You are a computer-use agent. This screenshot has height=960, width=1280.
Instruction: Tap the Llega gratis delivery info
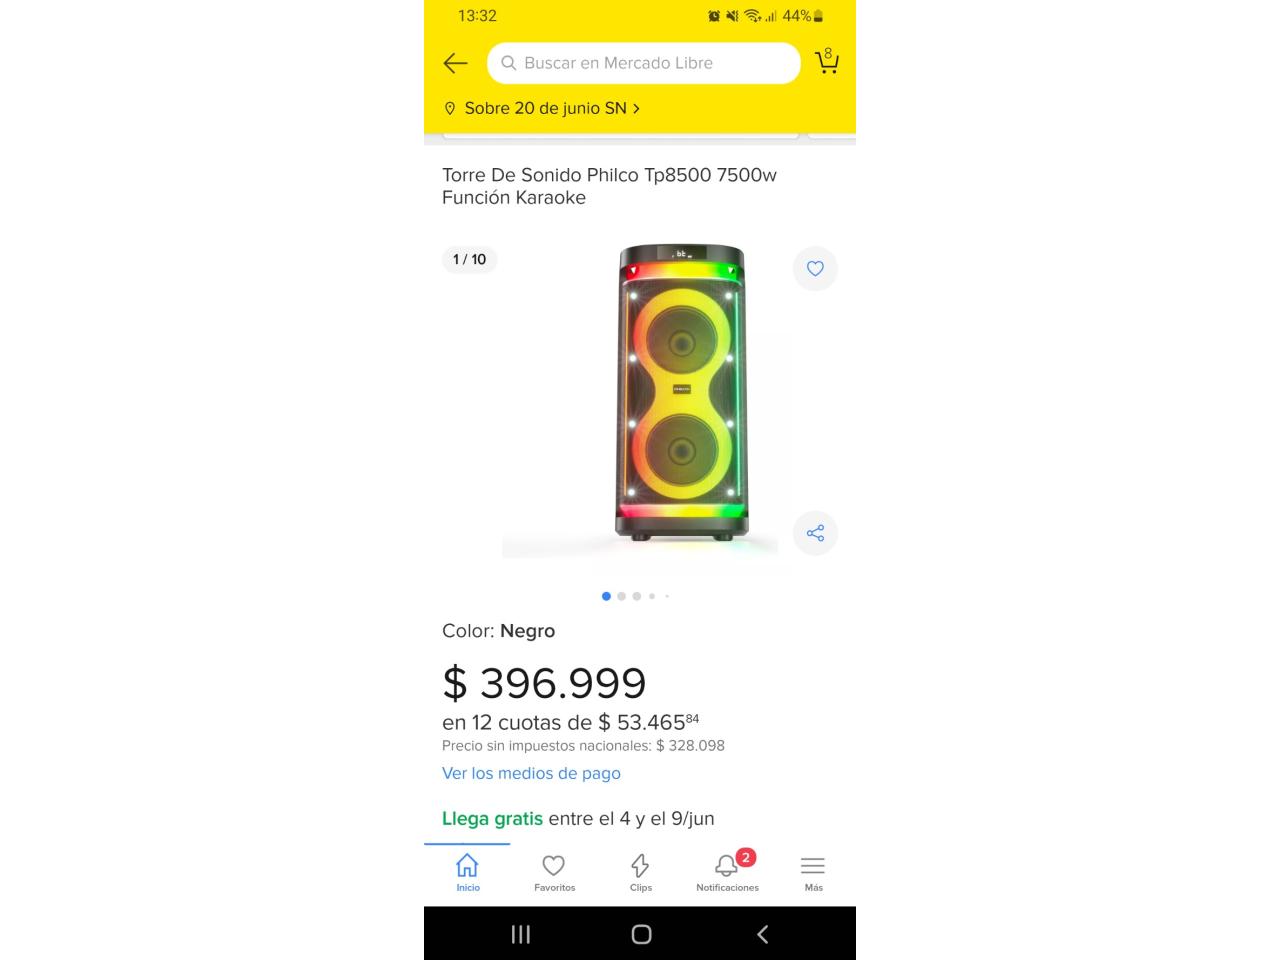[578, 818]
